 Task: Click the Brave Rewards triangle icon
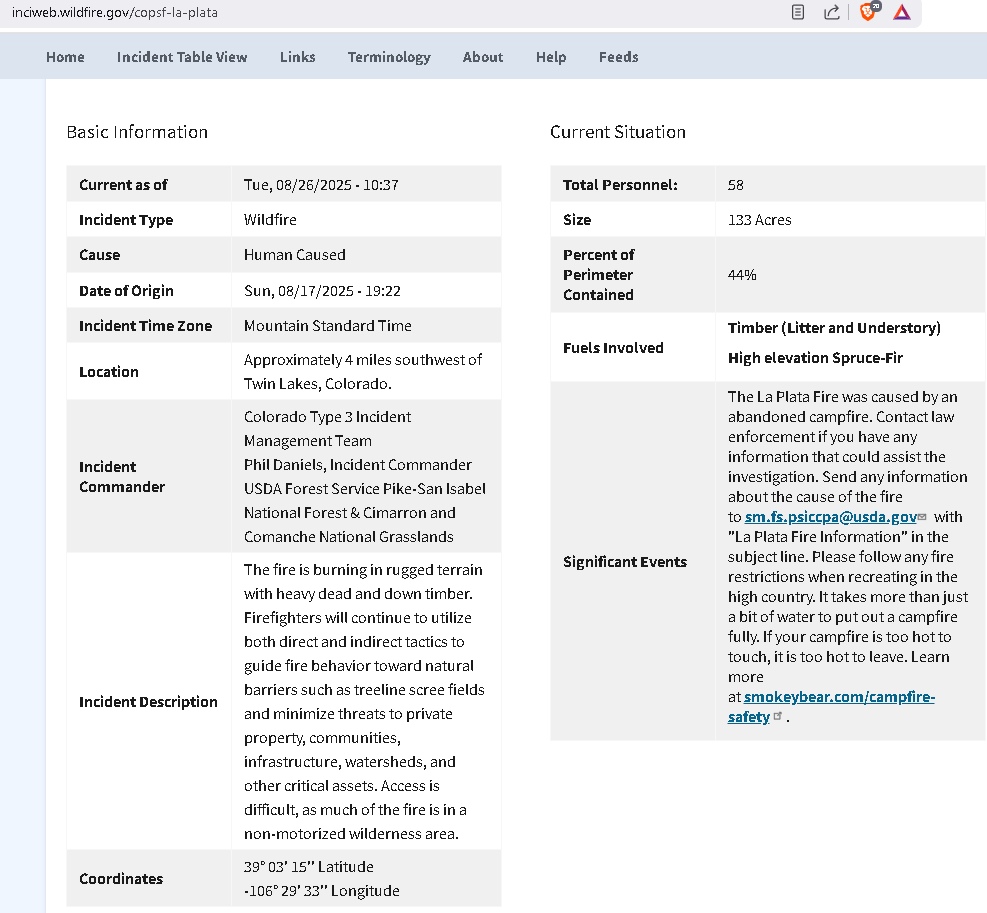pyautogui.click(x=902, y=12)
